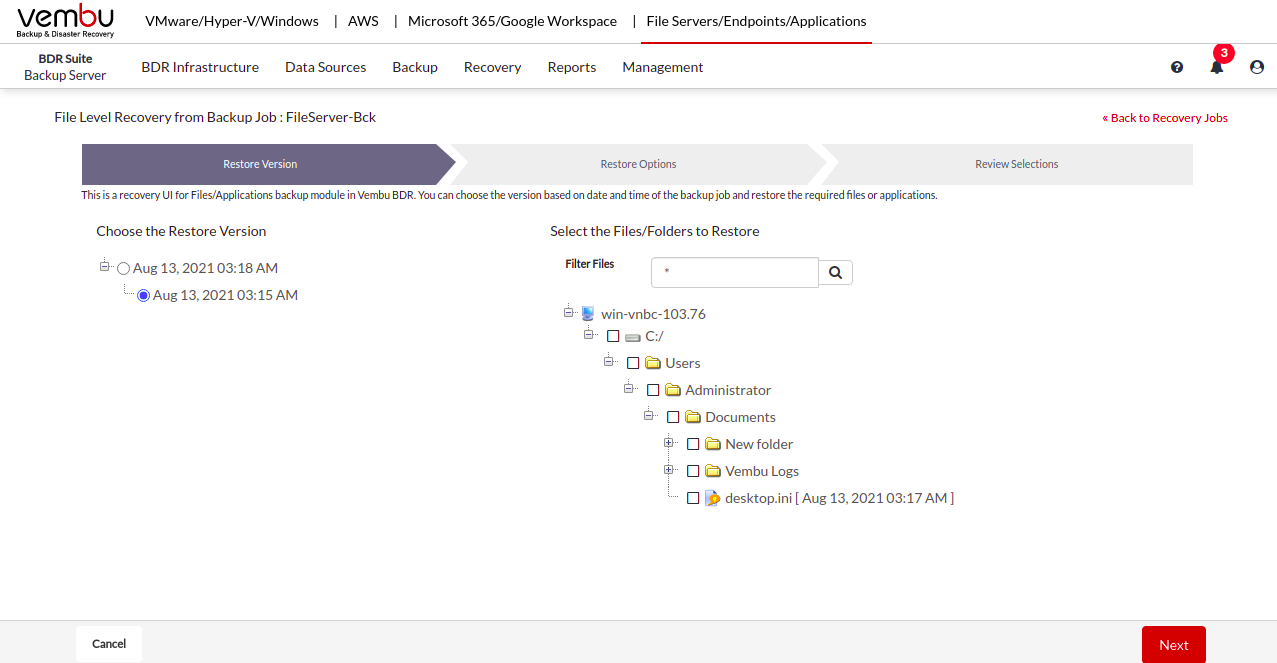Screen dimensions: 1277x663
Task: Click the 'Select the Files/Folders to Restore' heading
Action: coord(655,231)
